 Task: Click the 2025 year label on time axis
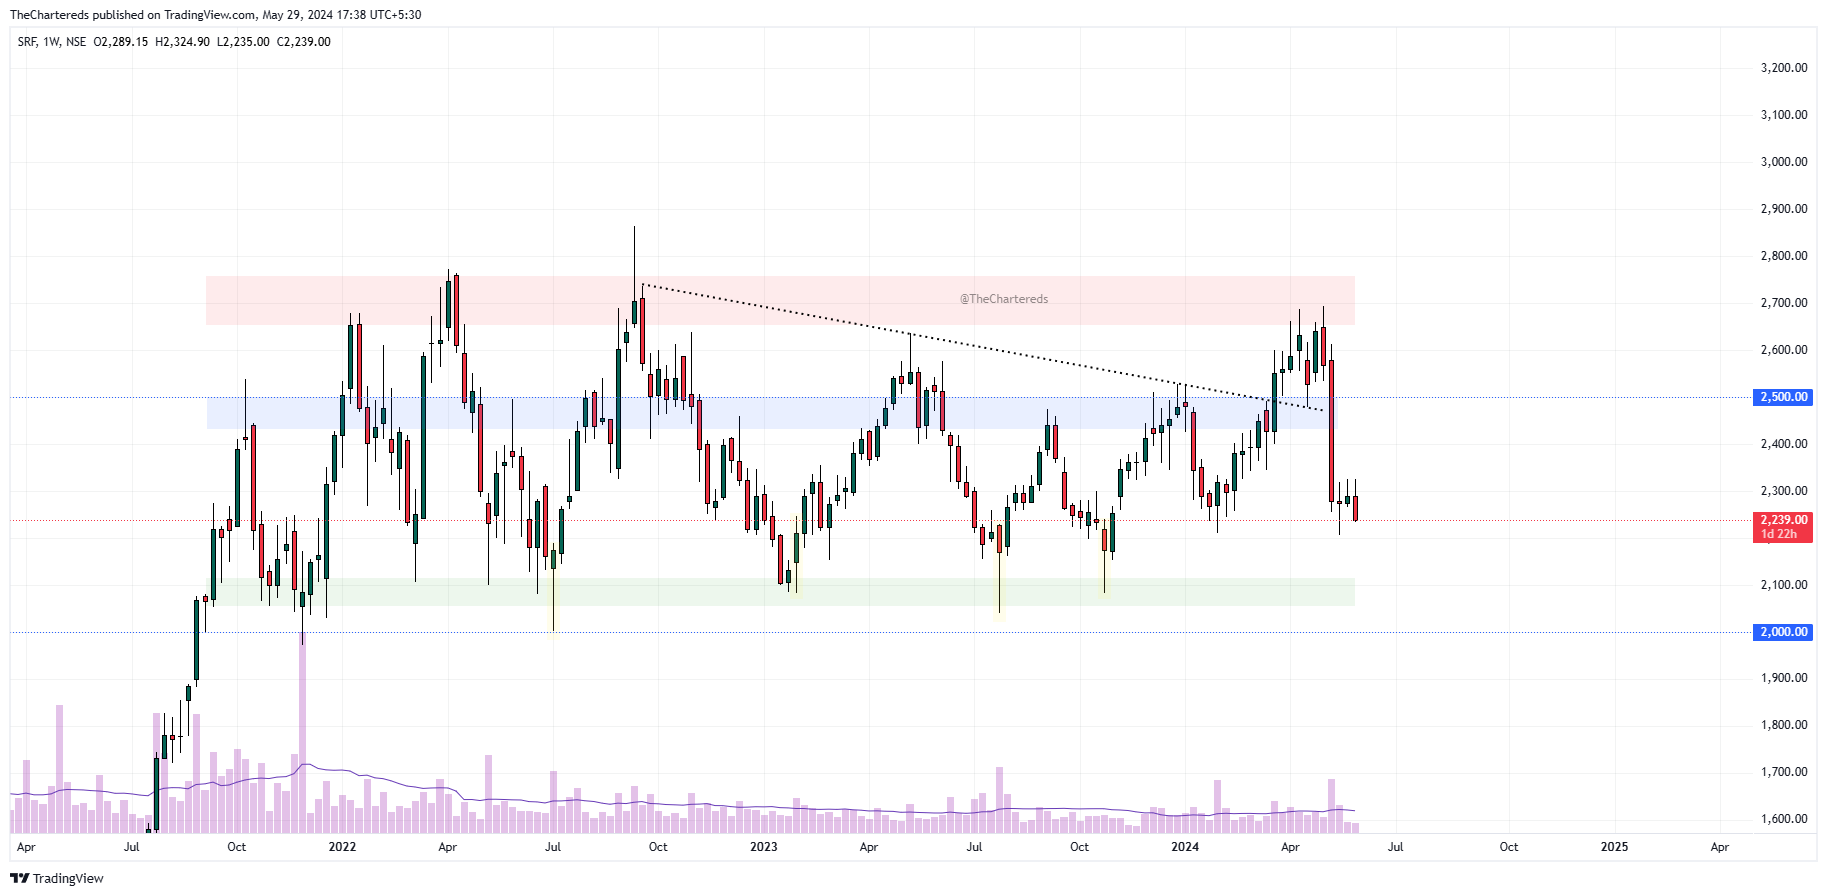(1614, 847)
